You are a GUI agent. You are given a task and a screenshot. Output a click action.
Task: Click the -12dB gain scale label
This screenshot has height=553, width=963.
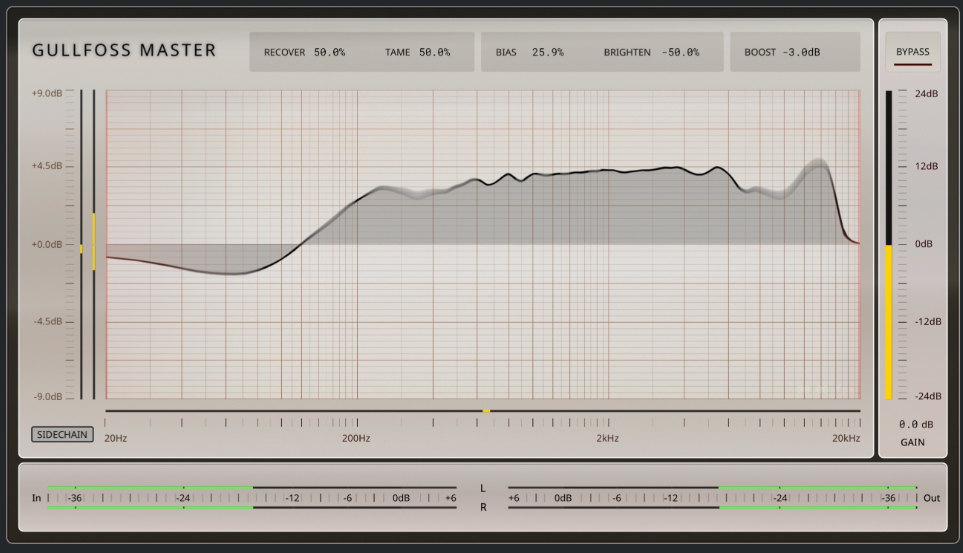(x=928, y=321)
